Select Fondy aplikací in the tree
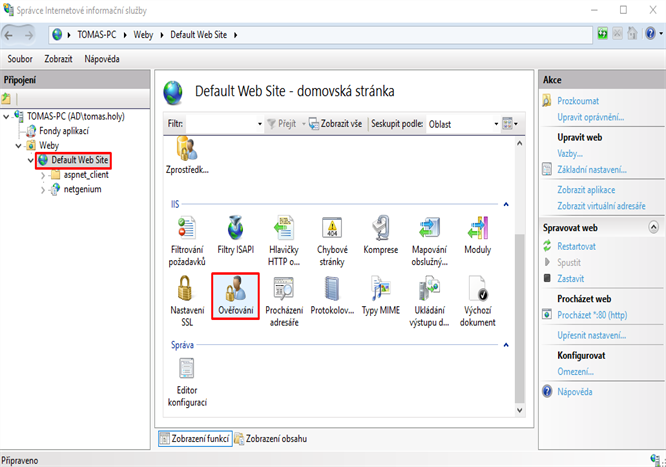 [64, 131]
